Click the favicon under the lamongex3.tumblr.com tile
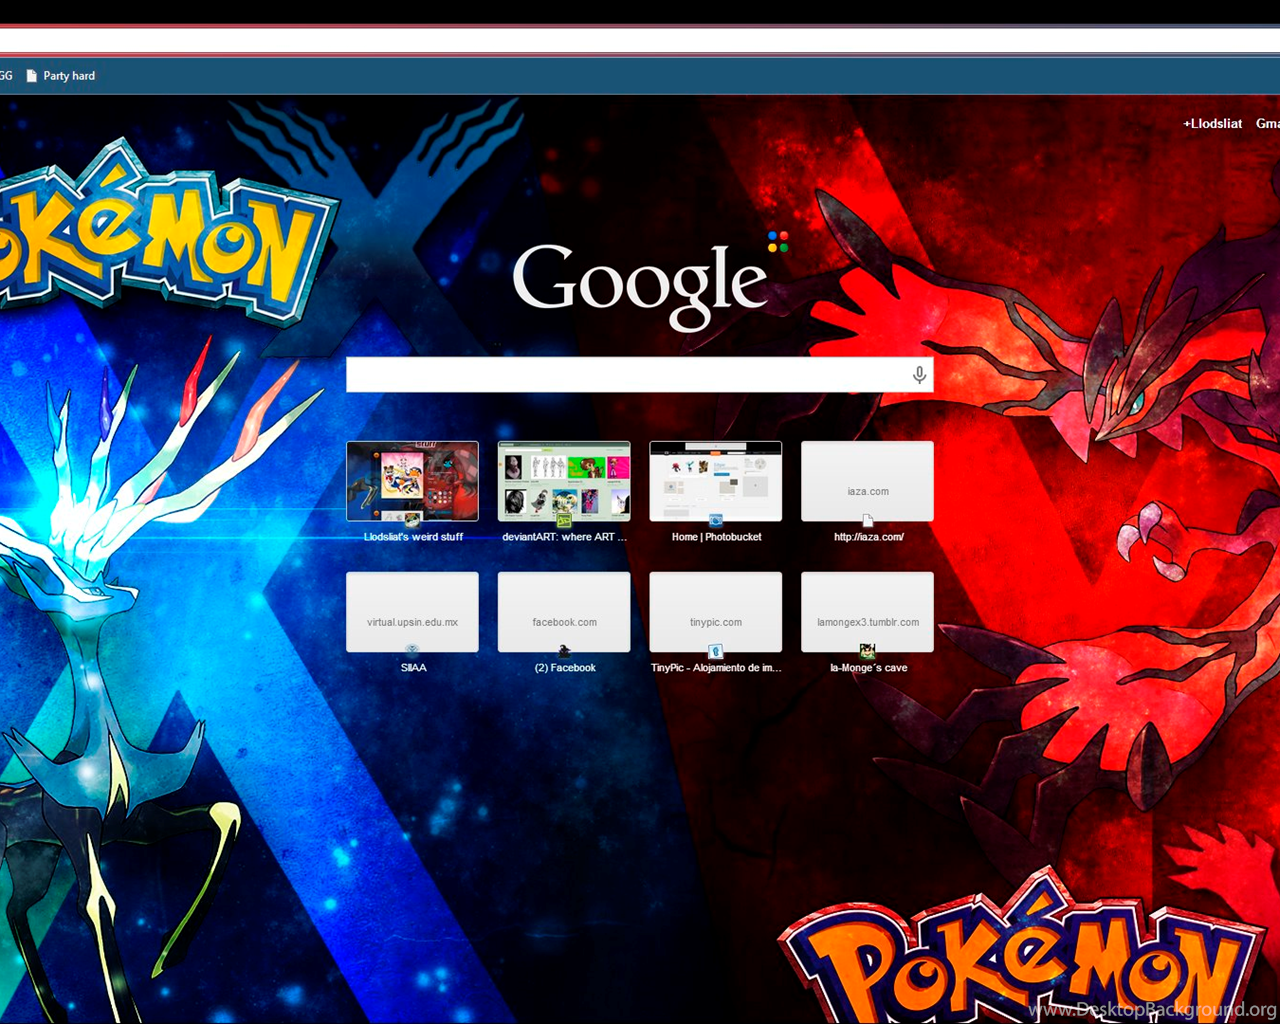Image resolution: width=1280 pixels, height=1024 pixels. pyautogui.click(x=867, y=651)
